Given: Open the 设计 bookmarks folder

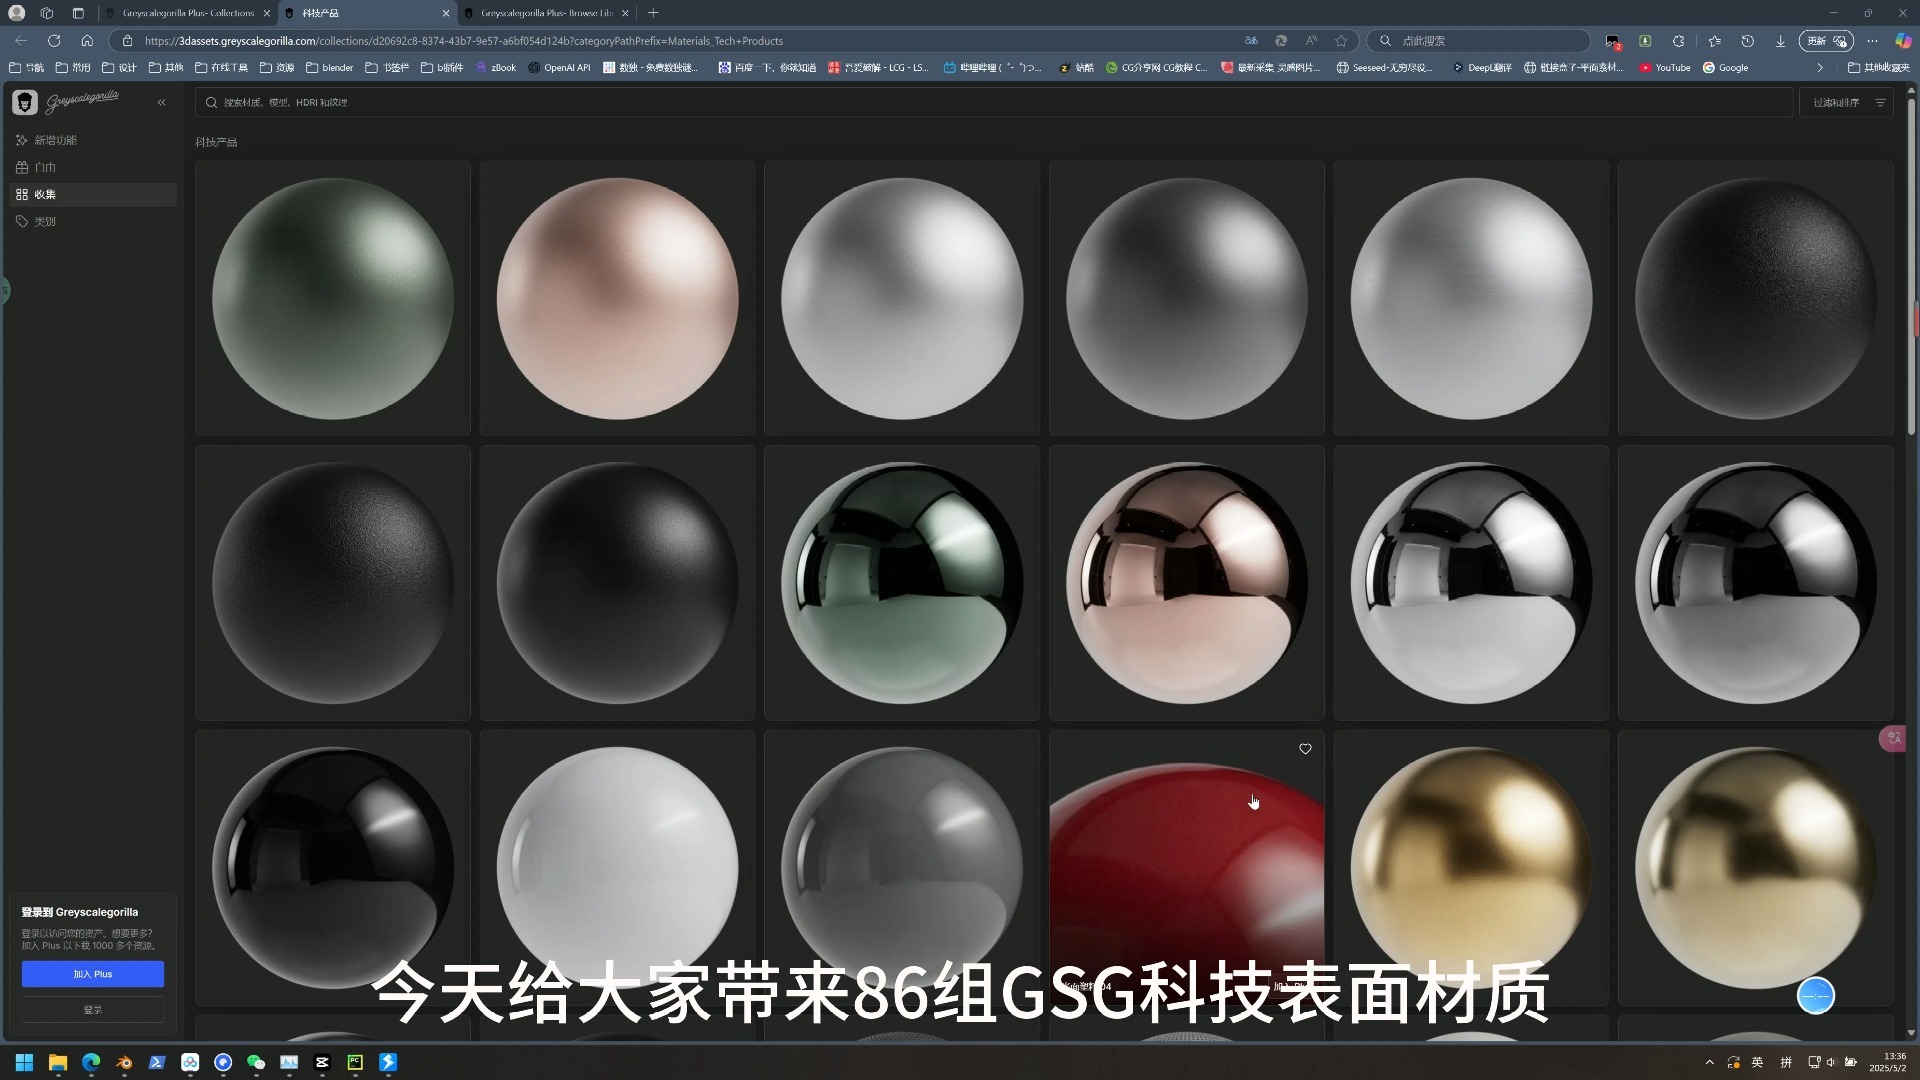Looking at the screenshot, I should click(119, 68).
